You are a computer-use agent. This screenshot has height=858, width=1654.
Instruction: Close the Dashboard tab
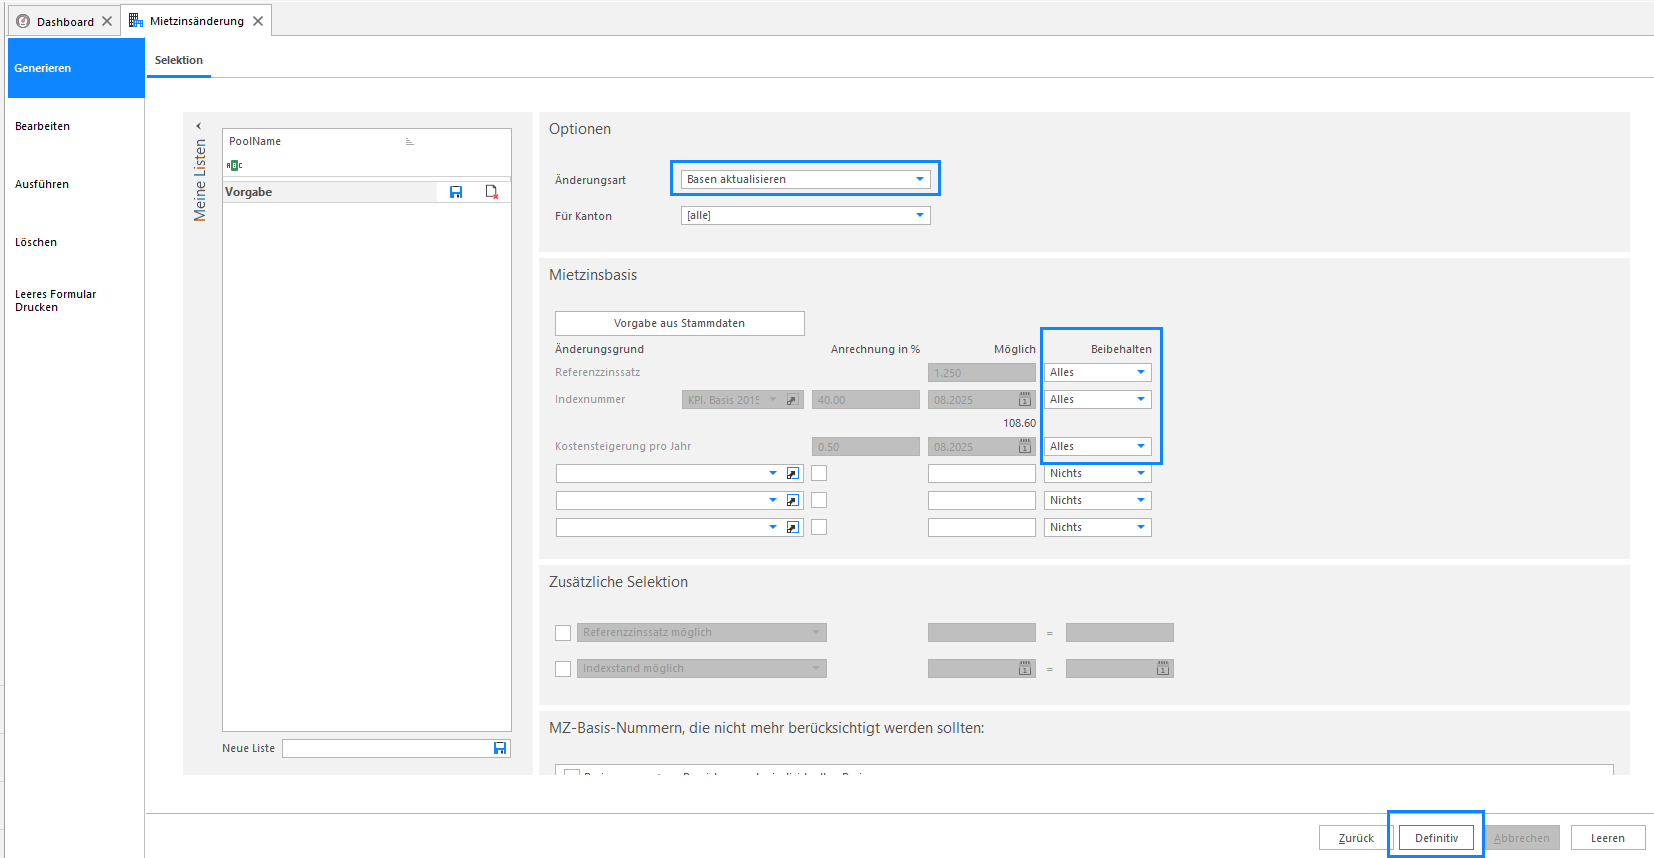pos(107,21)
